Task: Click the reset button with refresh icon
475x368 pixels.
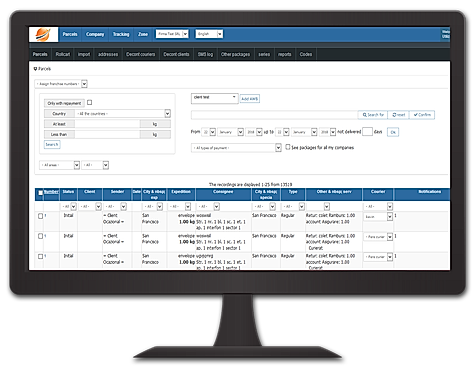Action: tap(398, 115)
